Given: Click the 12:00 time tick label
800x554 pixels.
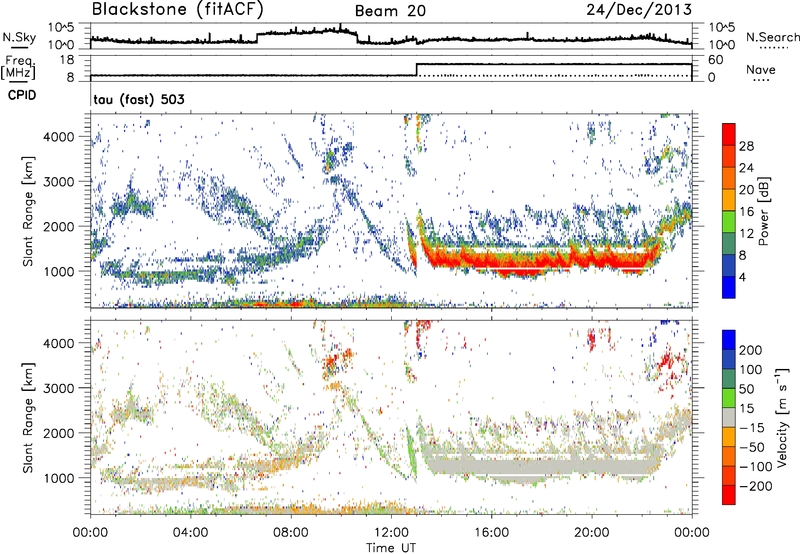Looking at the screenshot, I should 391,533.
